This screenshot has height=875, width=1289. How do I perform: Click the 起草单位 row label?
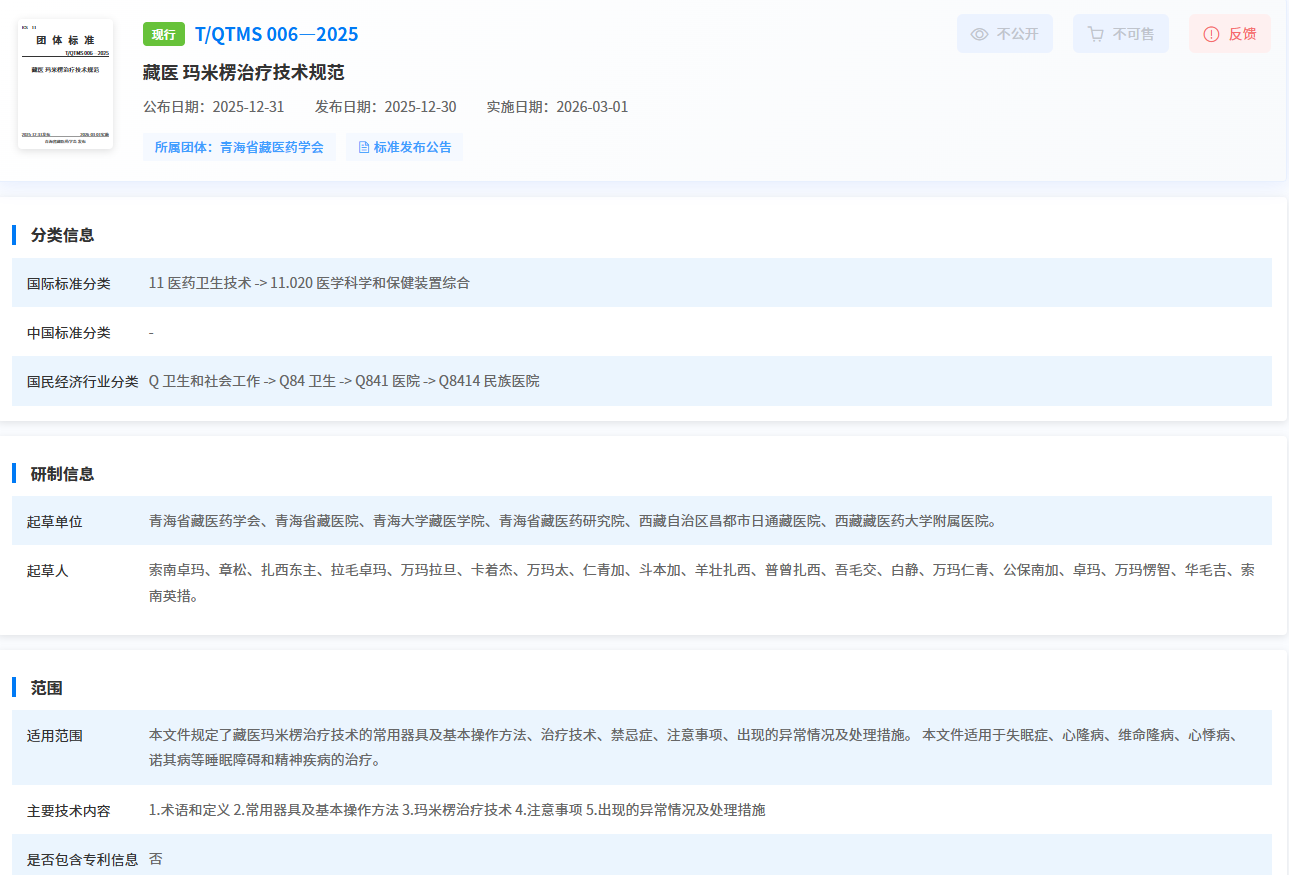click(55, 521)
